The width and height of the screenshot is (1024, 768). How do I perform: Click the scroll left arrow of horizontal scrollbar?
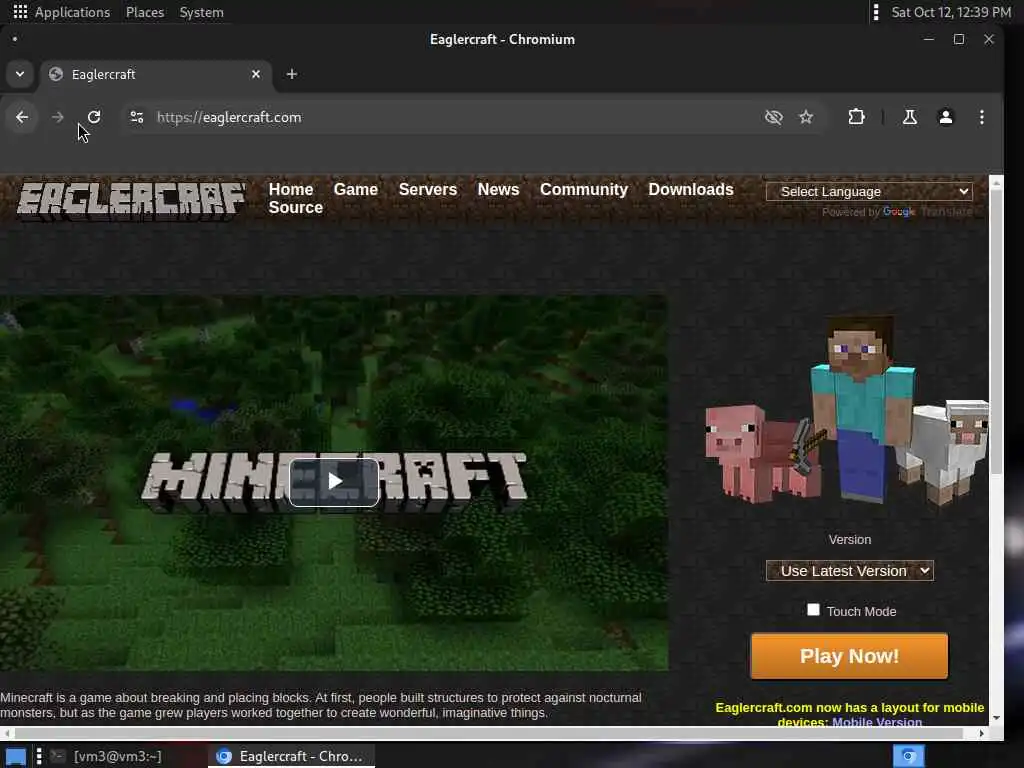coord(7,733)
